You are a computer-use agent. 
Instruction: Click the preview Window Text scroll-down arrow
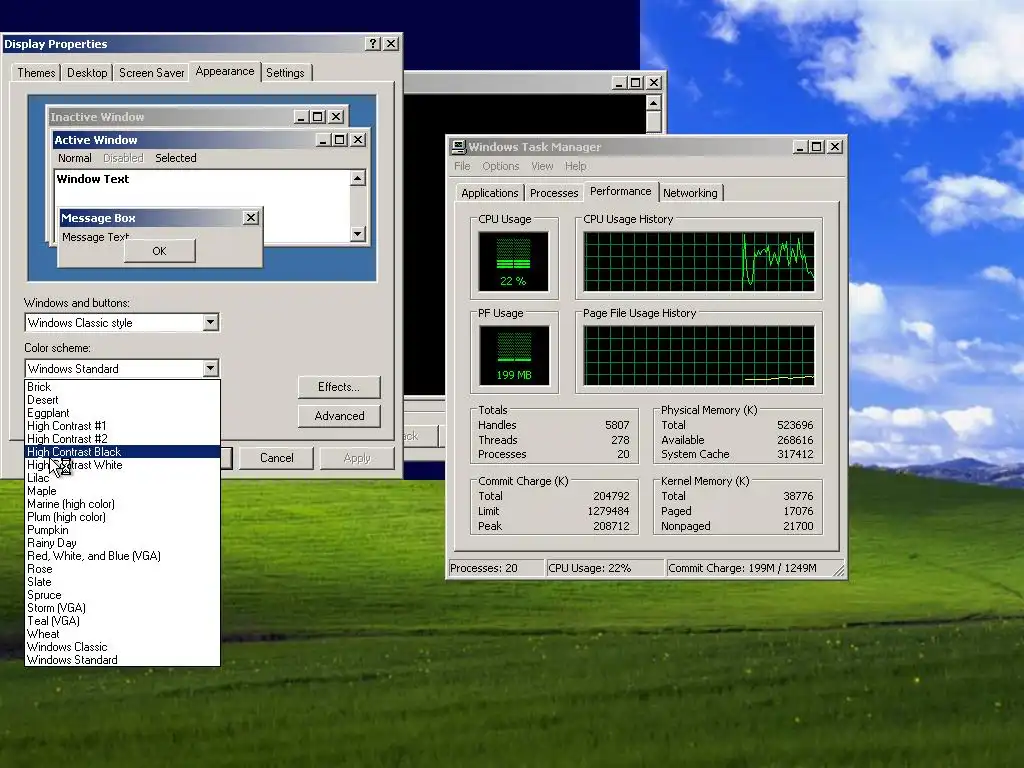click(357, 234)
